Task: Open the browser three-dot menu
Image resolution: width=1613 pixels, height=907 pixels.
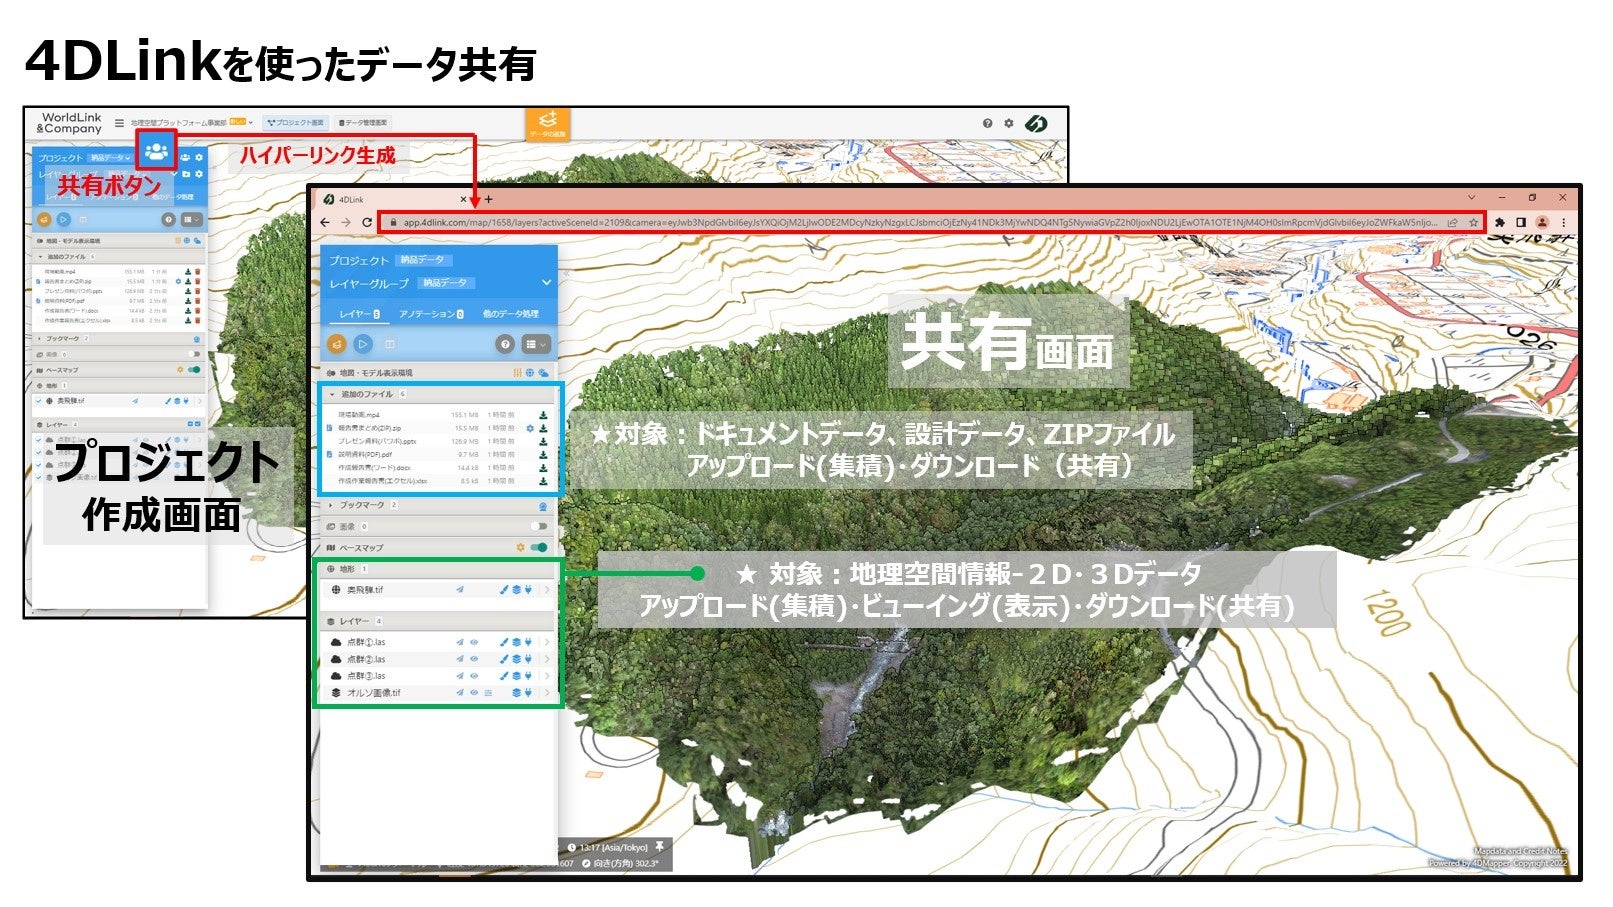Action: (1563, 222)
